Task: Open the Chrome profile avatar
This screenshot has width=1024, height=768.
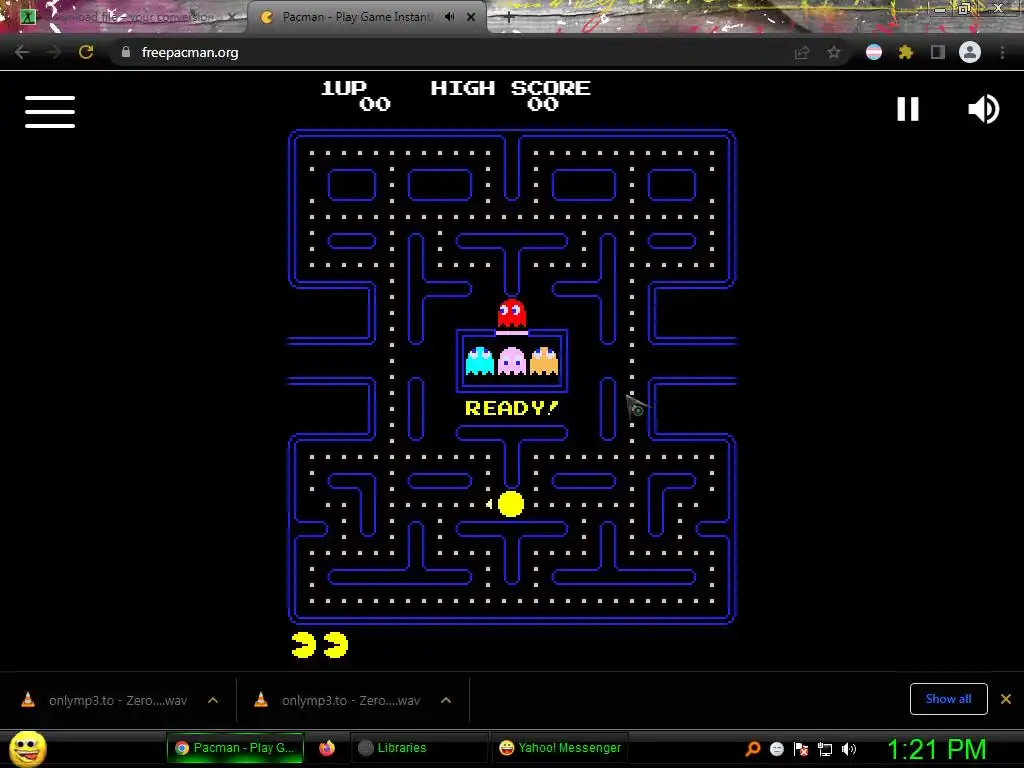Action: point(970,52)
